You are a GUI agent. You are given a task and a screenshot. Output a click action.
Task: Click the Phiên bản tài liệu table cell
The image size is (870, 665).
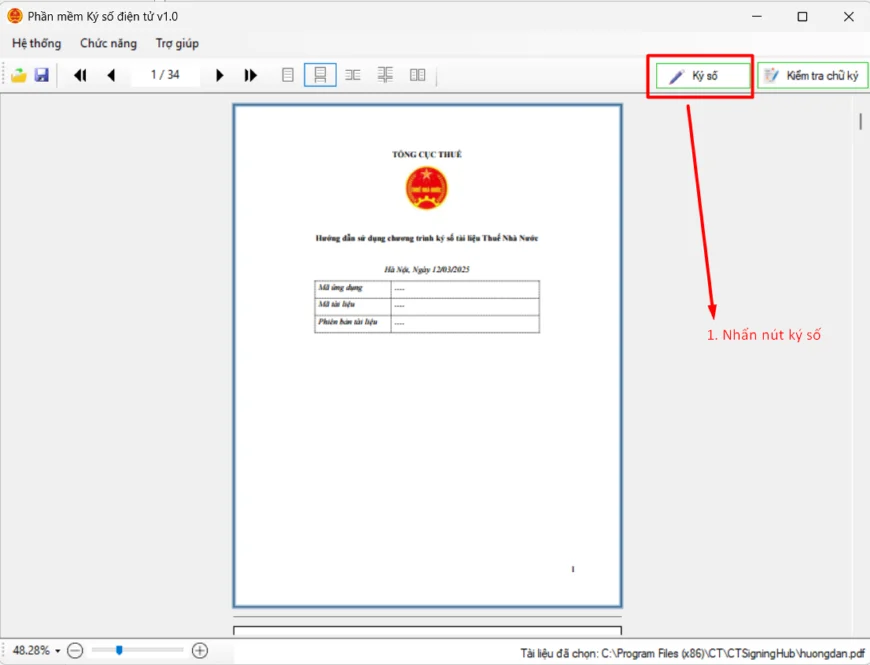[x=352, y=323]
